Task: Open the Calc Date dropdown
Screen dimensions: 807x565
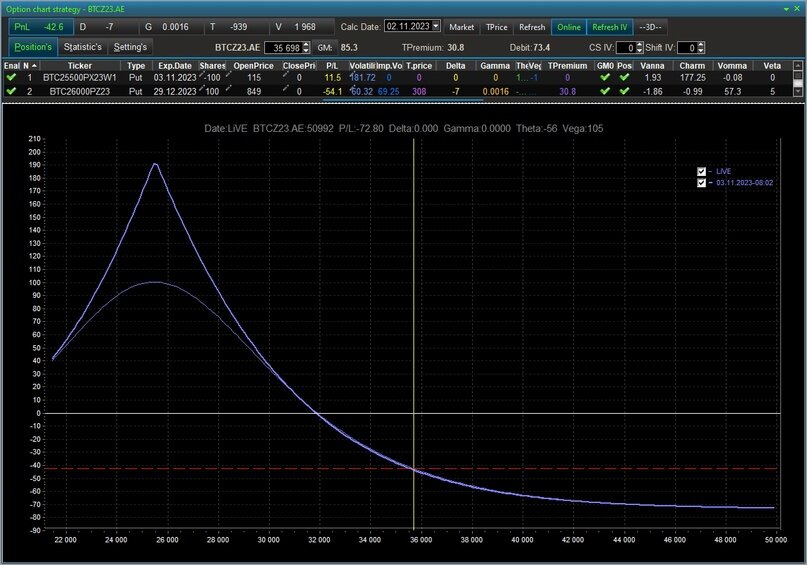Action: click(x=436, y=27)
